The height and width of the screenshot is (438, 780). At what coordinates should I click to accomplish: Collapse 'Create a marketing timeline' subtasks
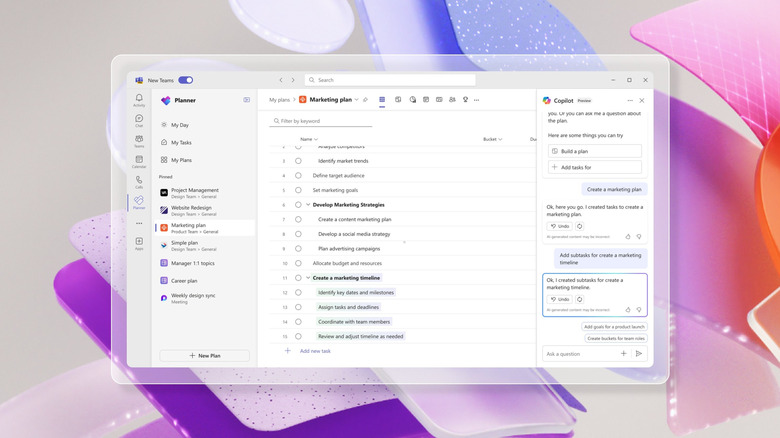[308, 278]
